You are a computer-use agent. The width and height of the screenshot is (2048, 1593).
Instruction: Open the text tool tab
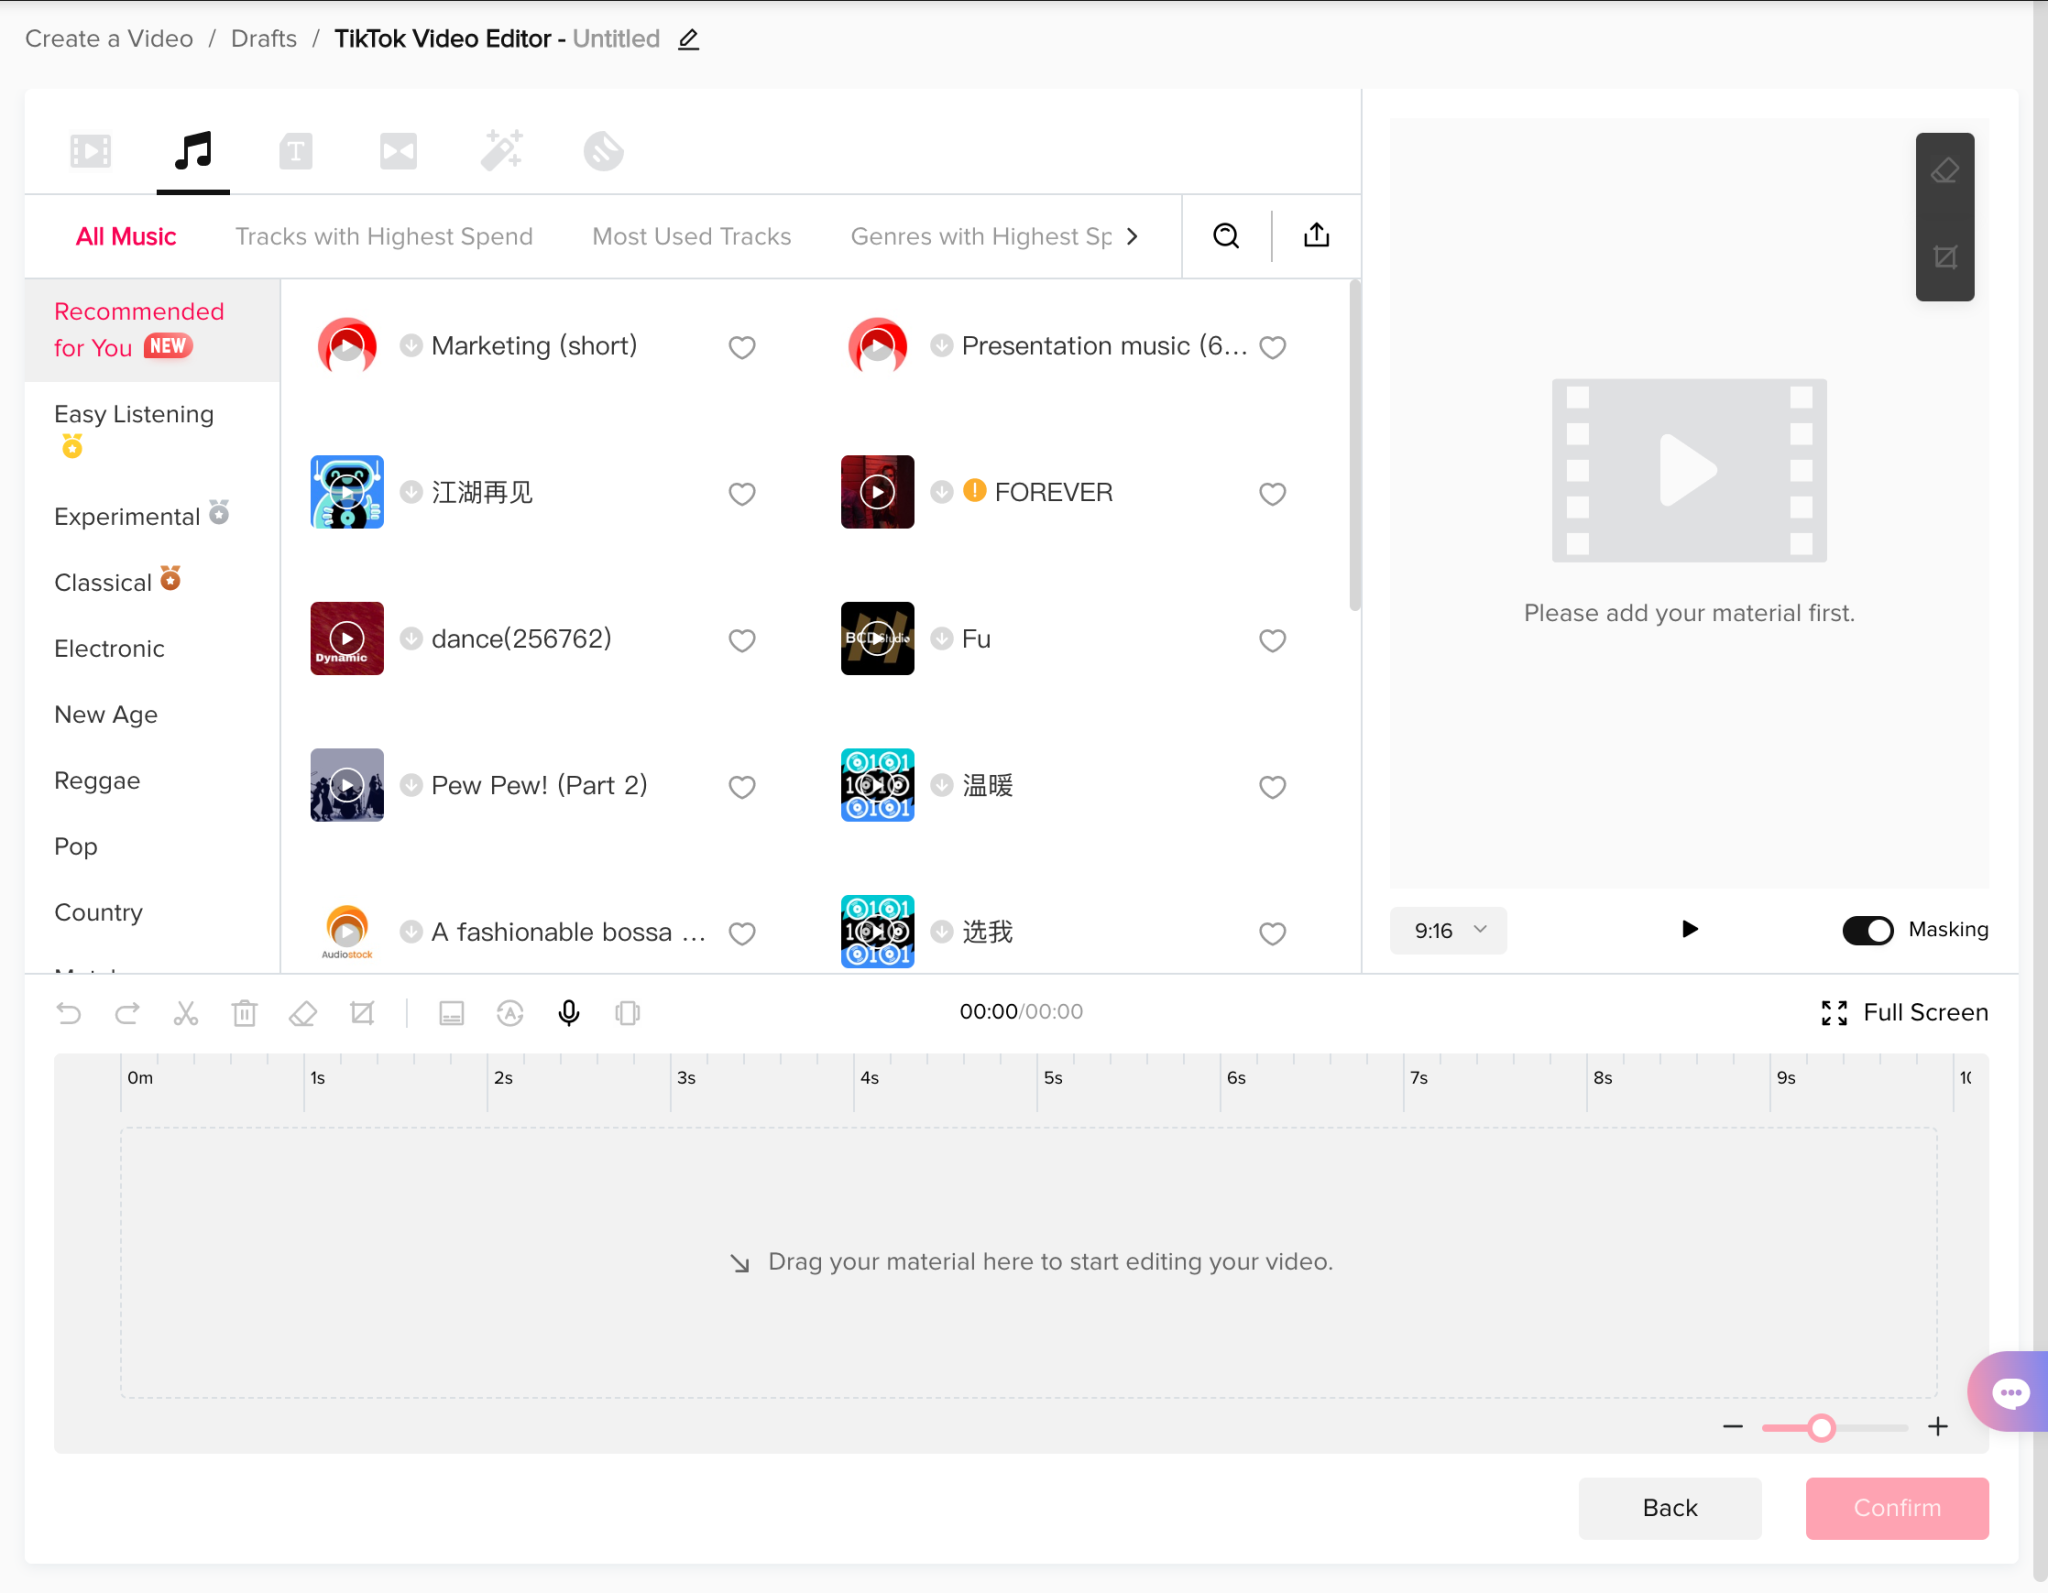[x=295, y=152]
